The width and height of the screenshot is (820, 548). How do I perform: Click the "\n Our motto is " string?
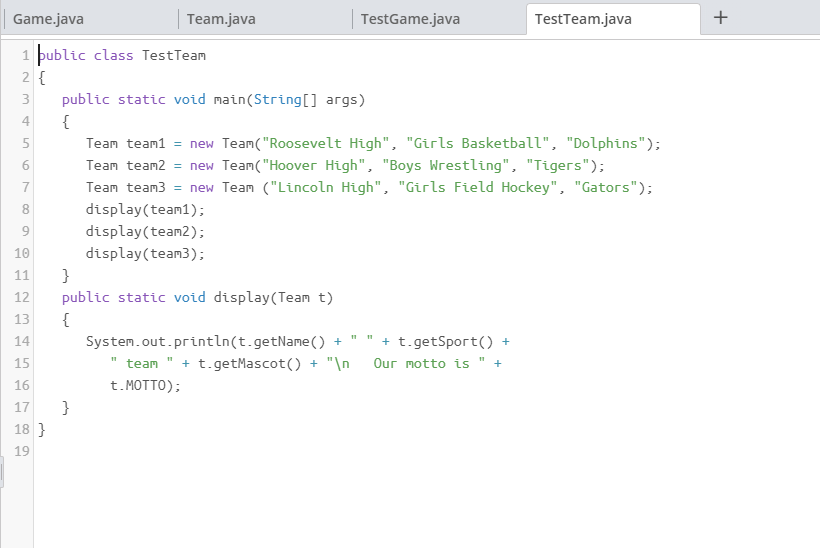coord(405,363)
